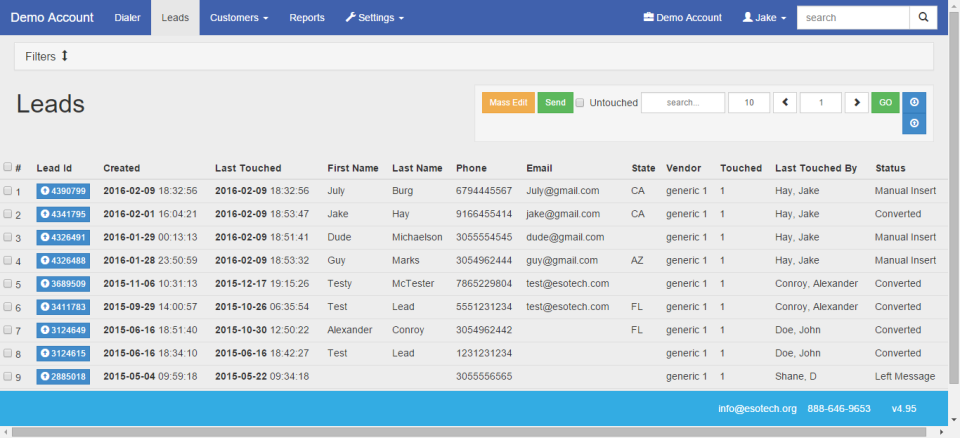Click the v4.95 version text
Image resolution: width=960 pixels, height=438 pixels.
coord(904,409)
